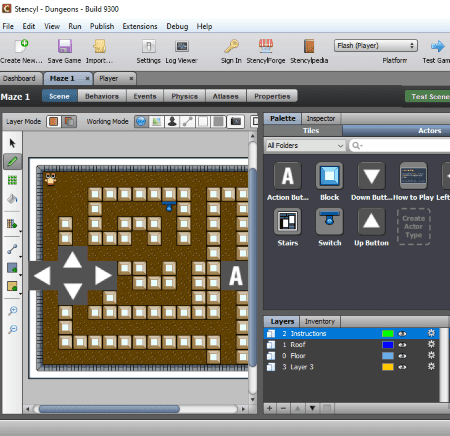Screen dimensions: 450x436
Task: Click the remove layer minus button
Action: [x=284, y=408]
